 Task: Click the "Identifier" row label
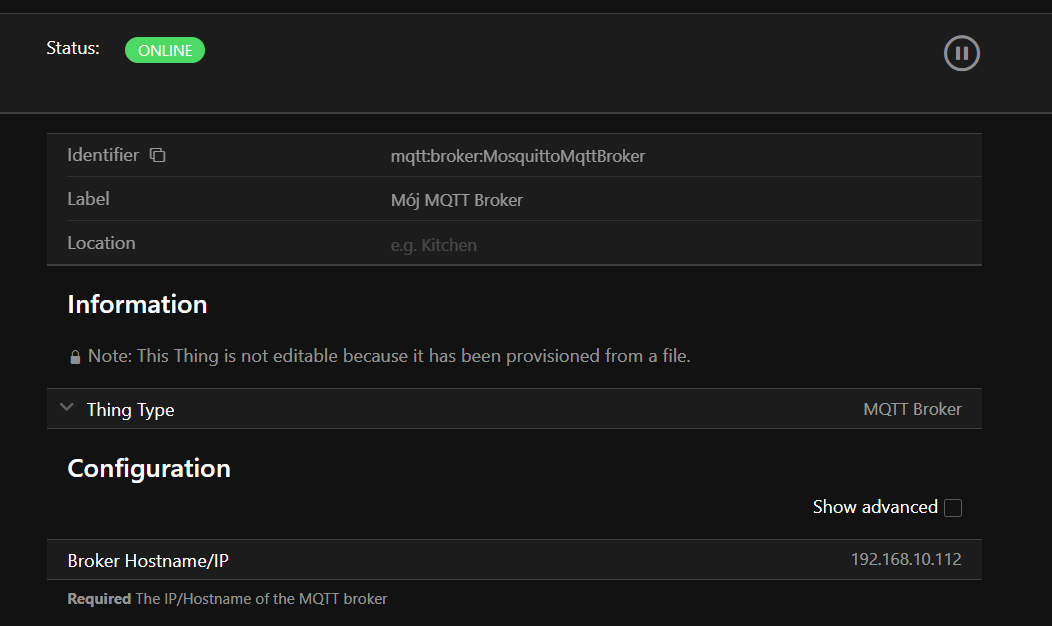[x=103, y=155]
